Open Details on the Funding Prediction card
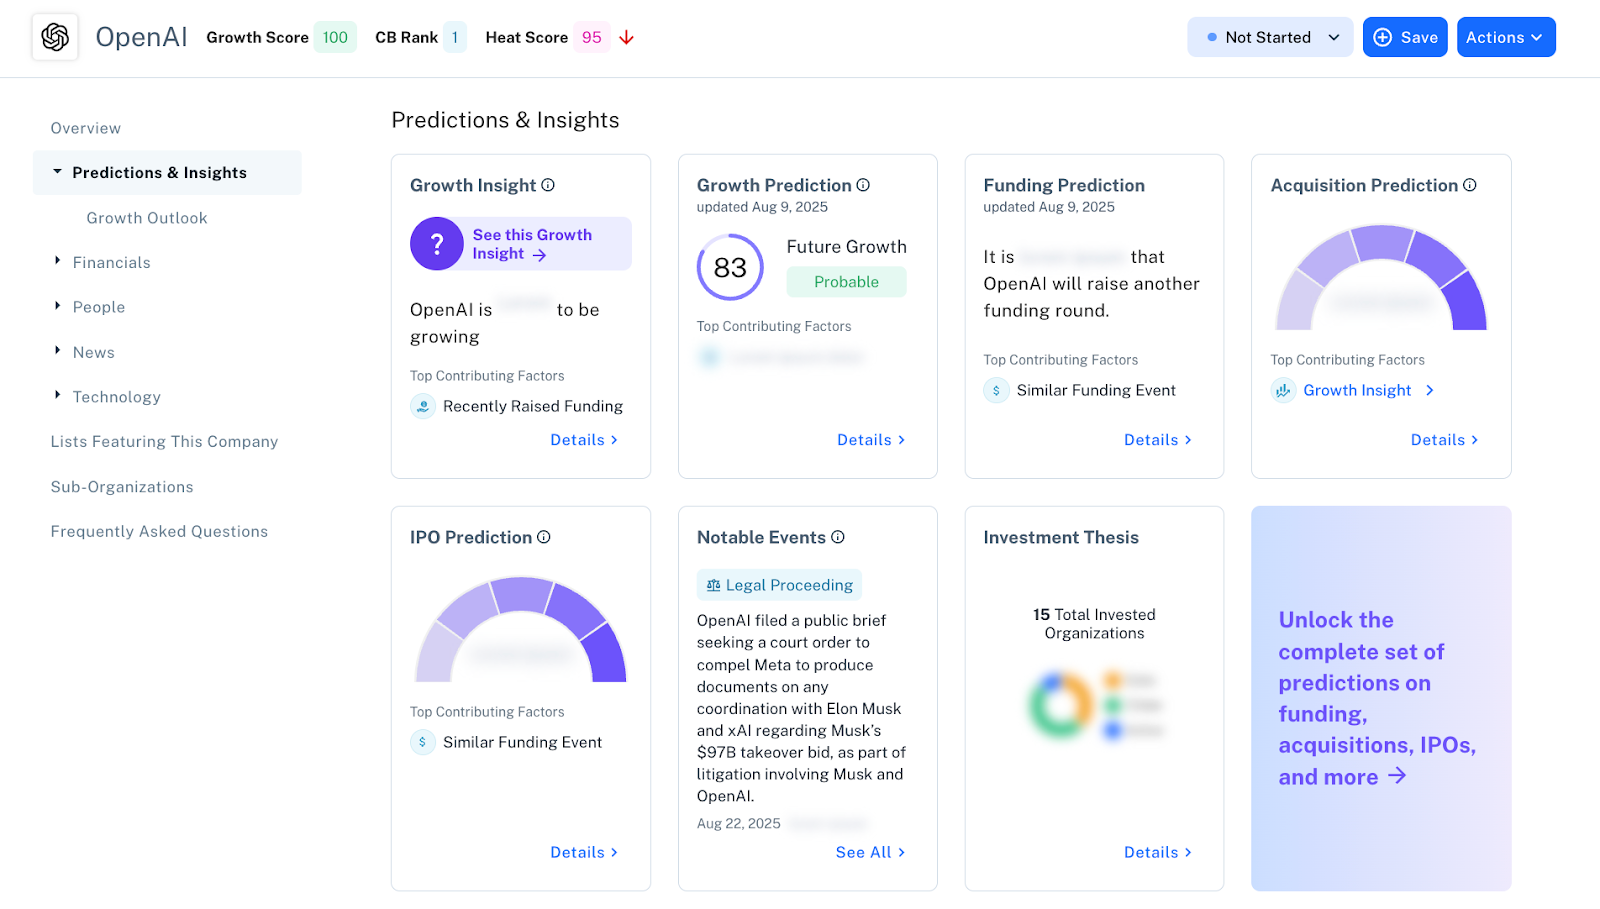1600x909 pixels. click(1156, 439)
